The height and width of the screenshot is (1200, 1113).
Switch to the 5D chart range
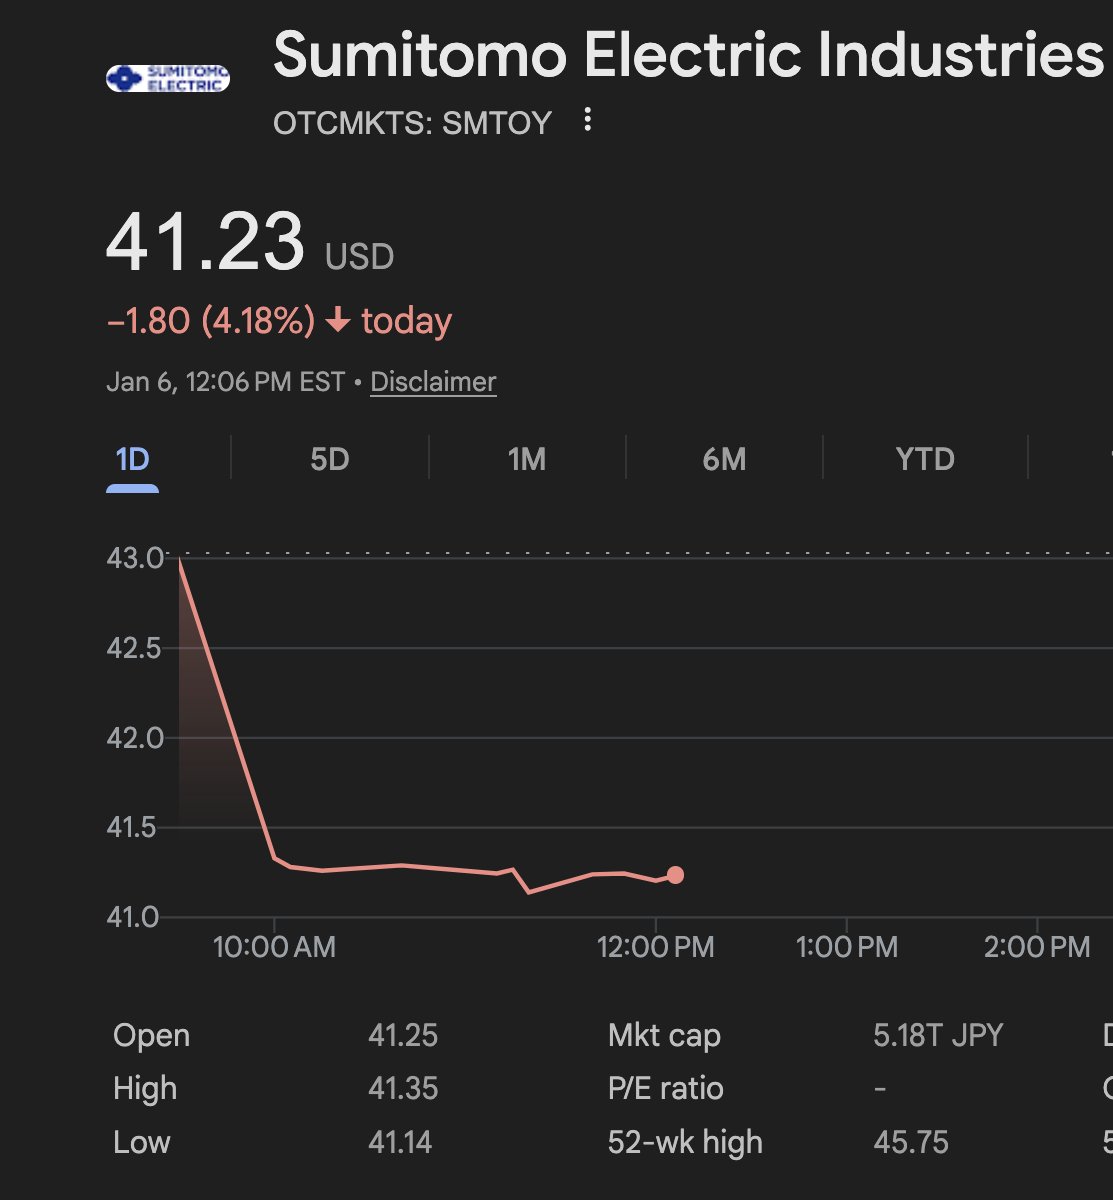pos(329,459)
